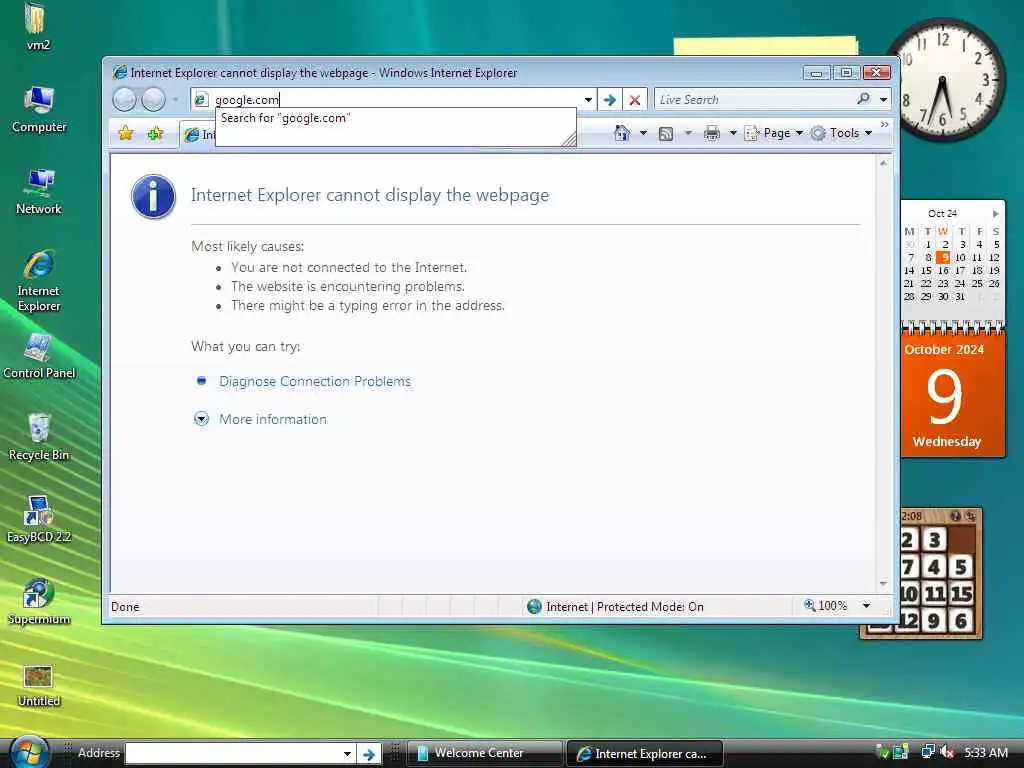Open the recent pages dropdown arrow
Viewport: 1024px width, 768px height.
tap(175, 100)
